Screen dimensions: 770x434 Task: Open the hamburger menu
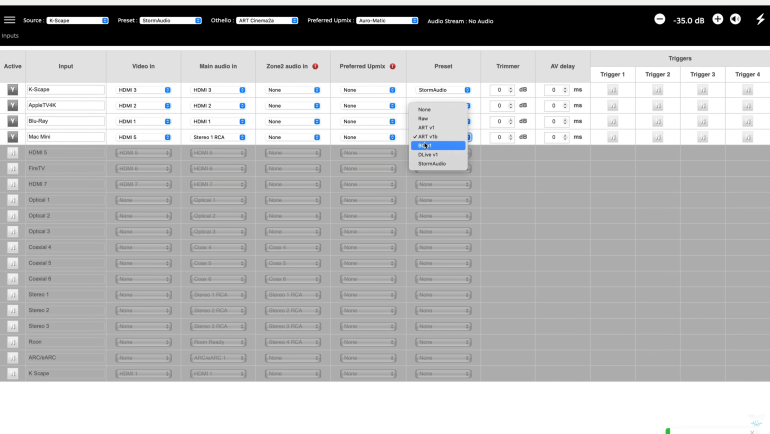click(x=10, y=20)
